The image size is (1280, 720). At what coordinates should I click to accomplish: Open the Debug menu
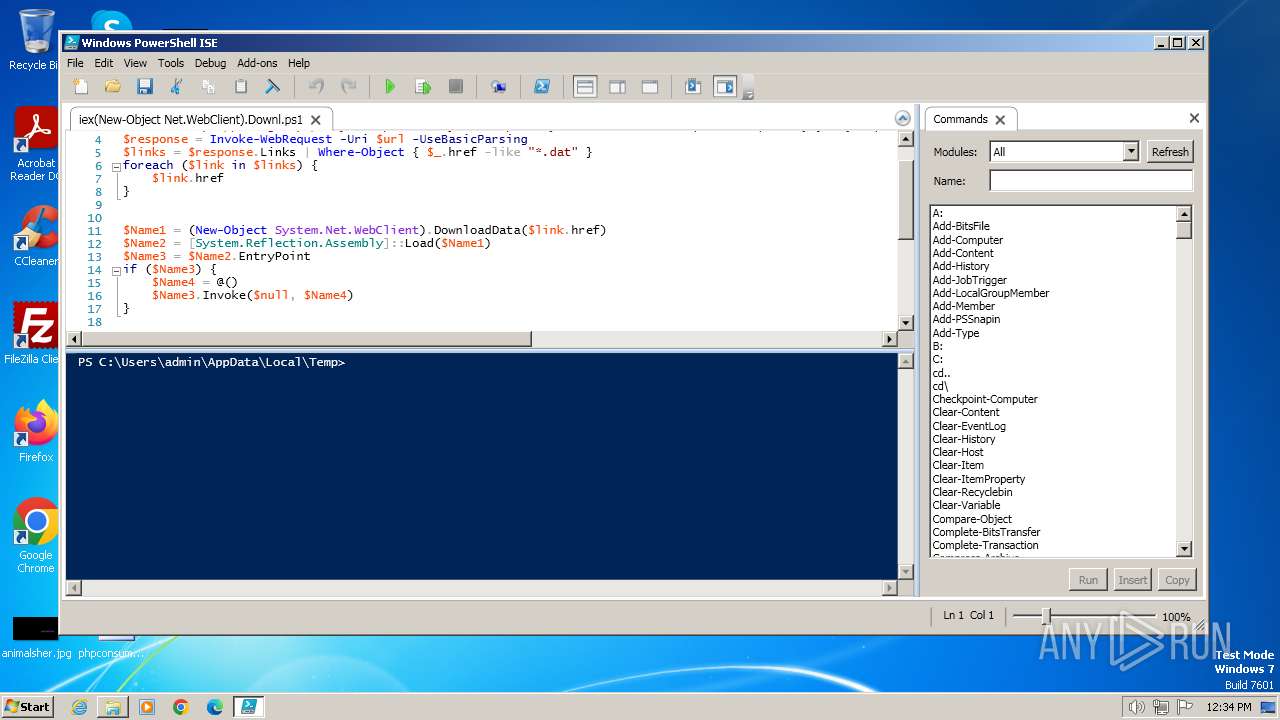(x=210, y=63)
